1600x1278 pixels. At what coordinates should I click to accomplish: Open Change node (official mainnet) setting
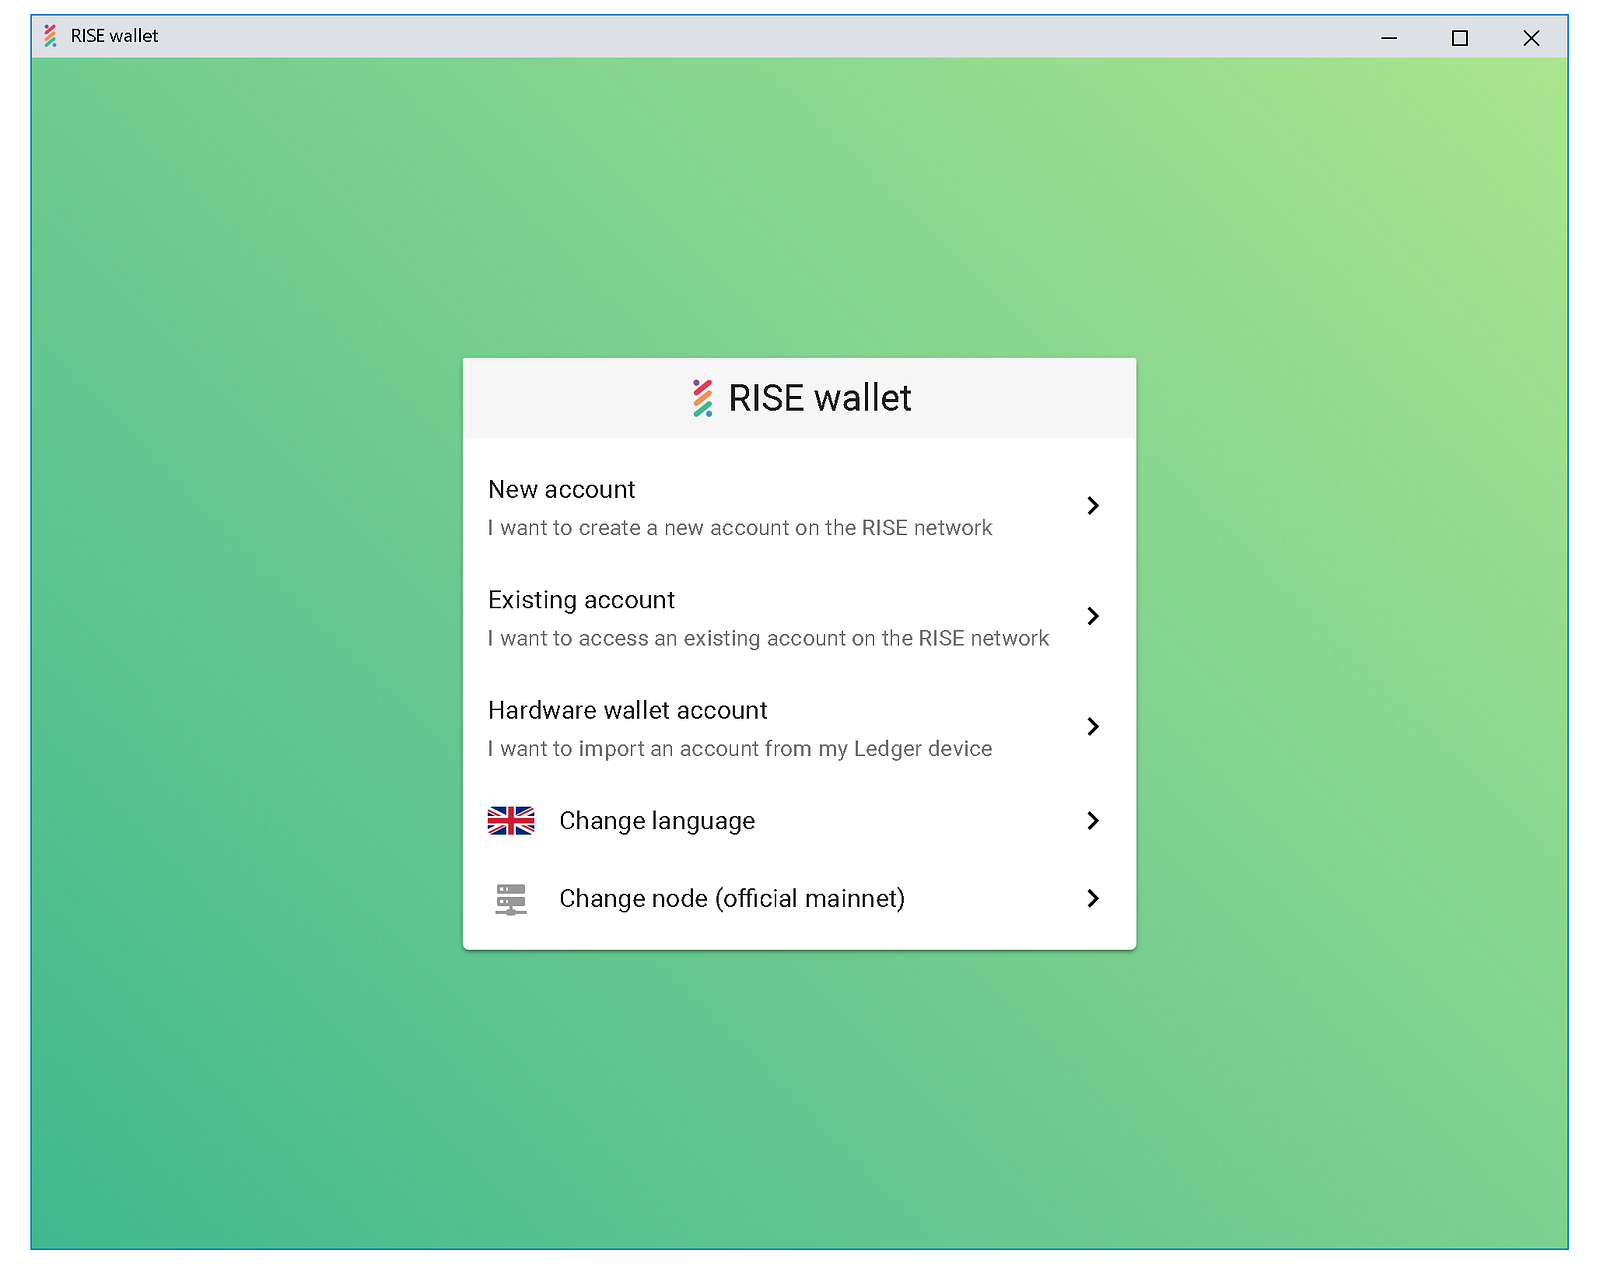799,899
